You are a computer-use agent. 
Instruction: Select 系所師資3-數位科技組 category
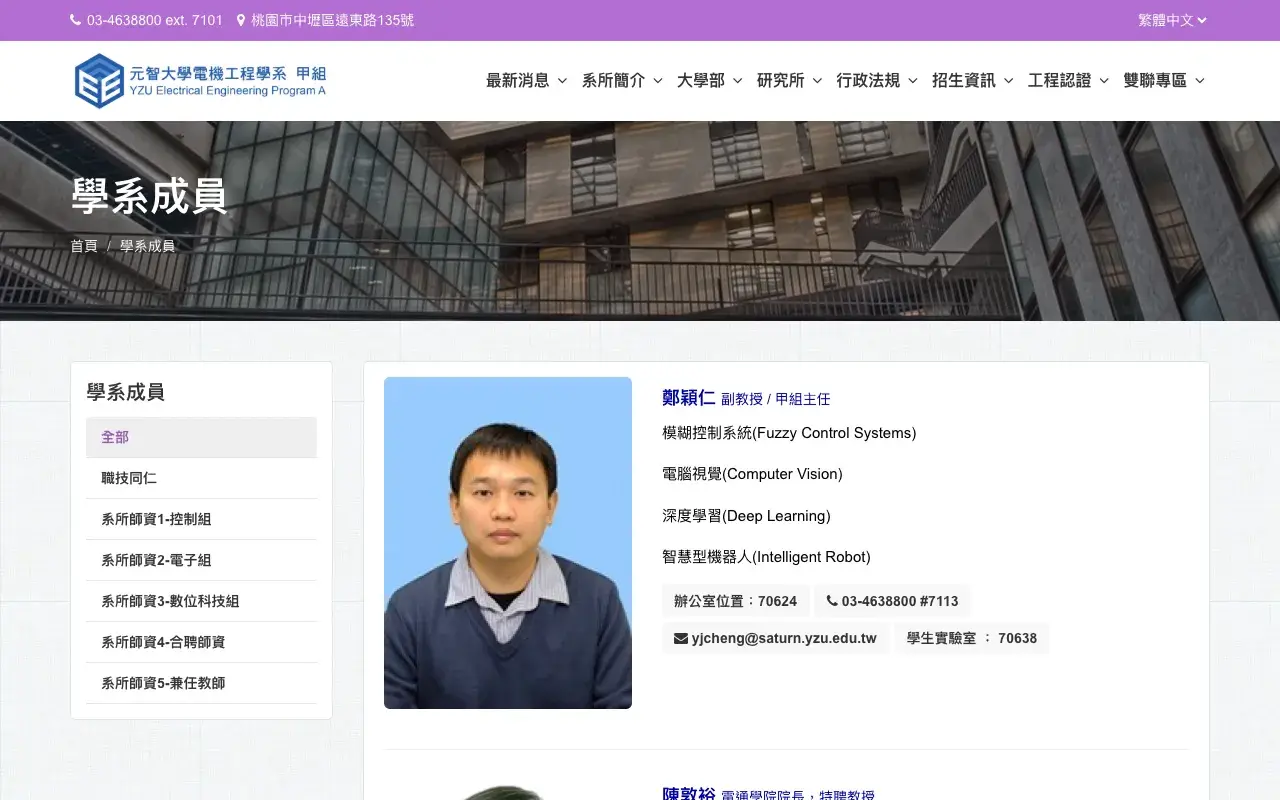coord(201,601)
